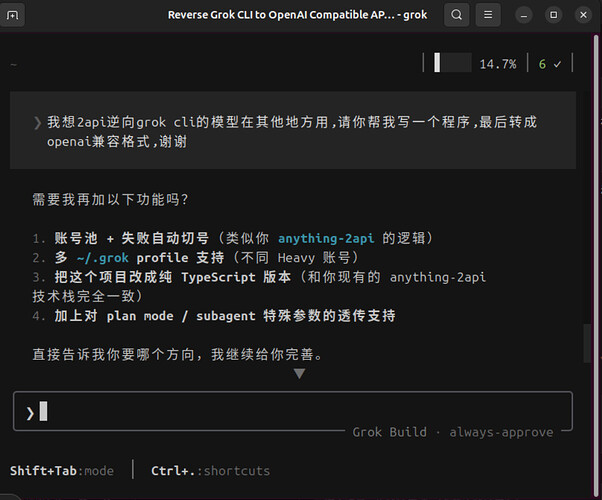
Task: Click the 14.7% usage value
Action: [498, 64]
